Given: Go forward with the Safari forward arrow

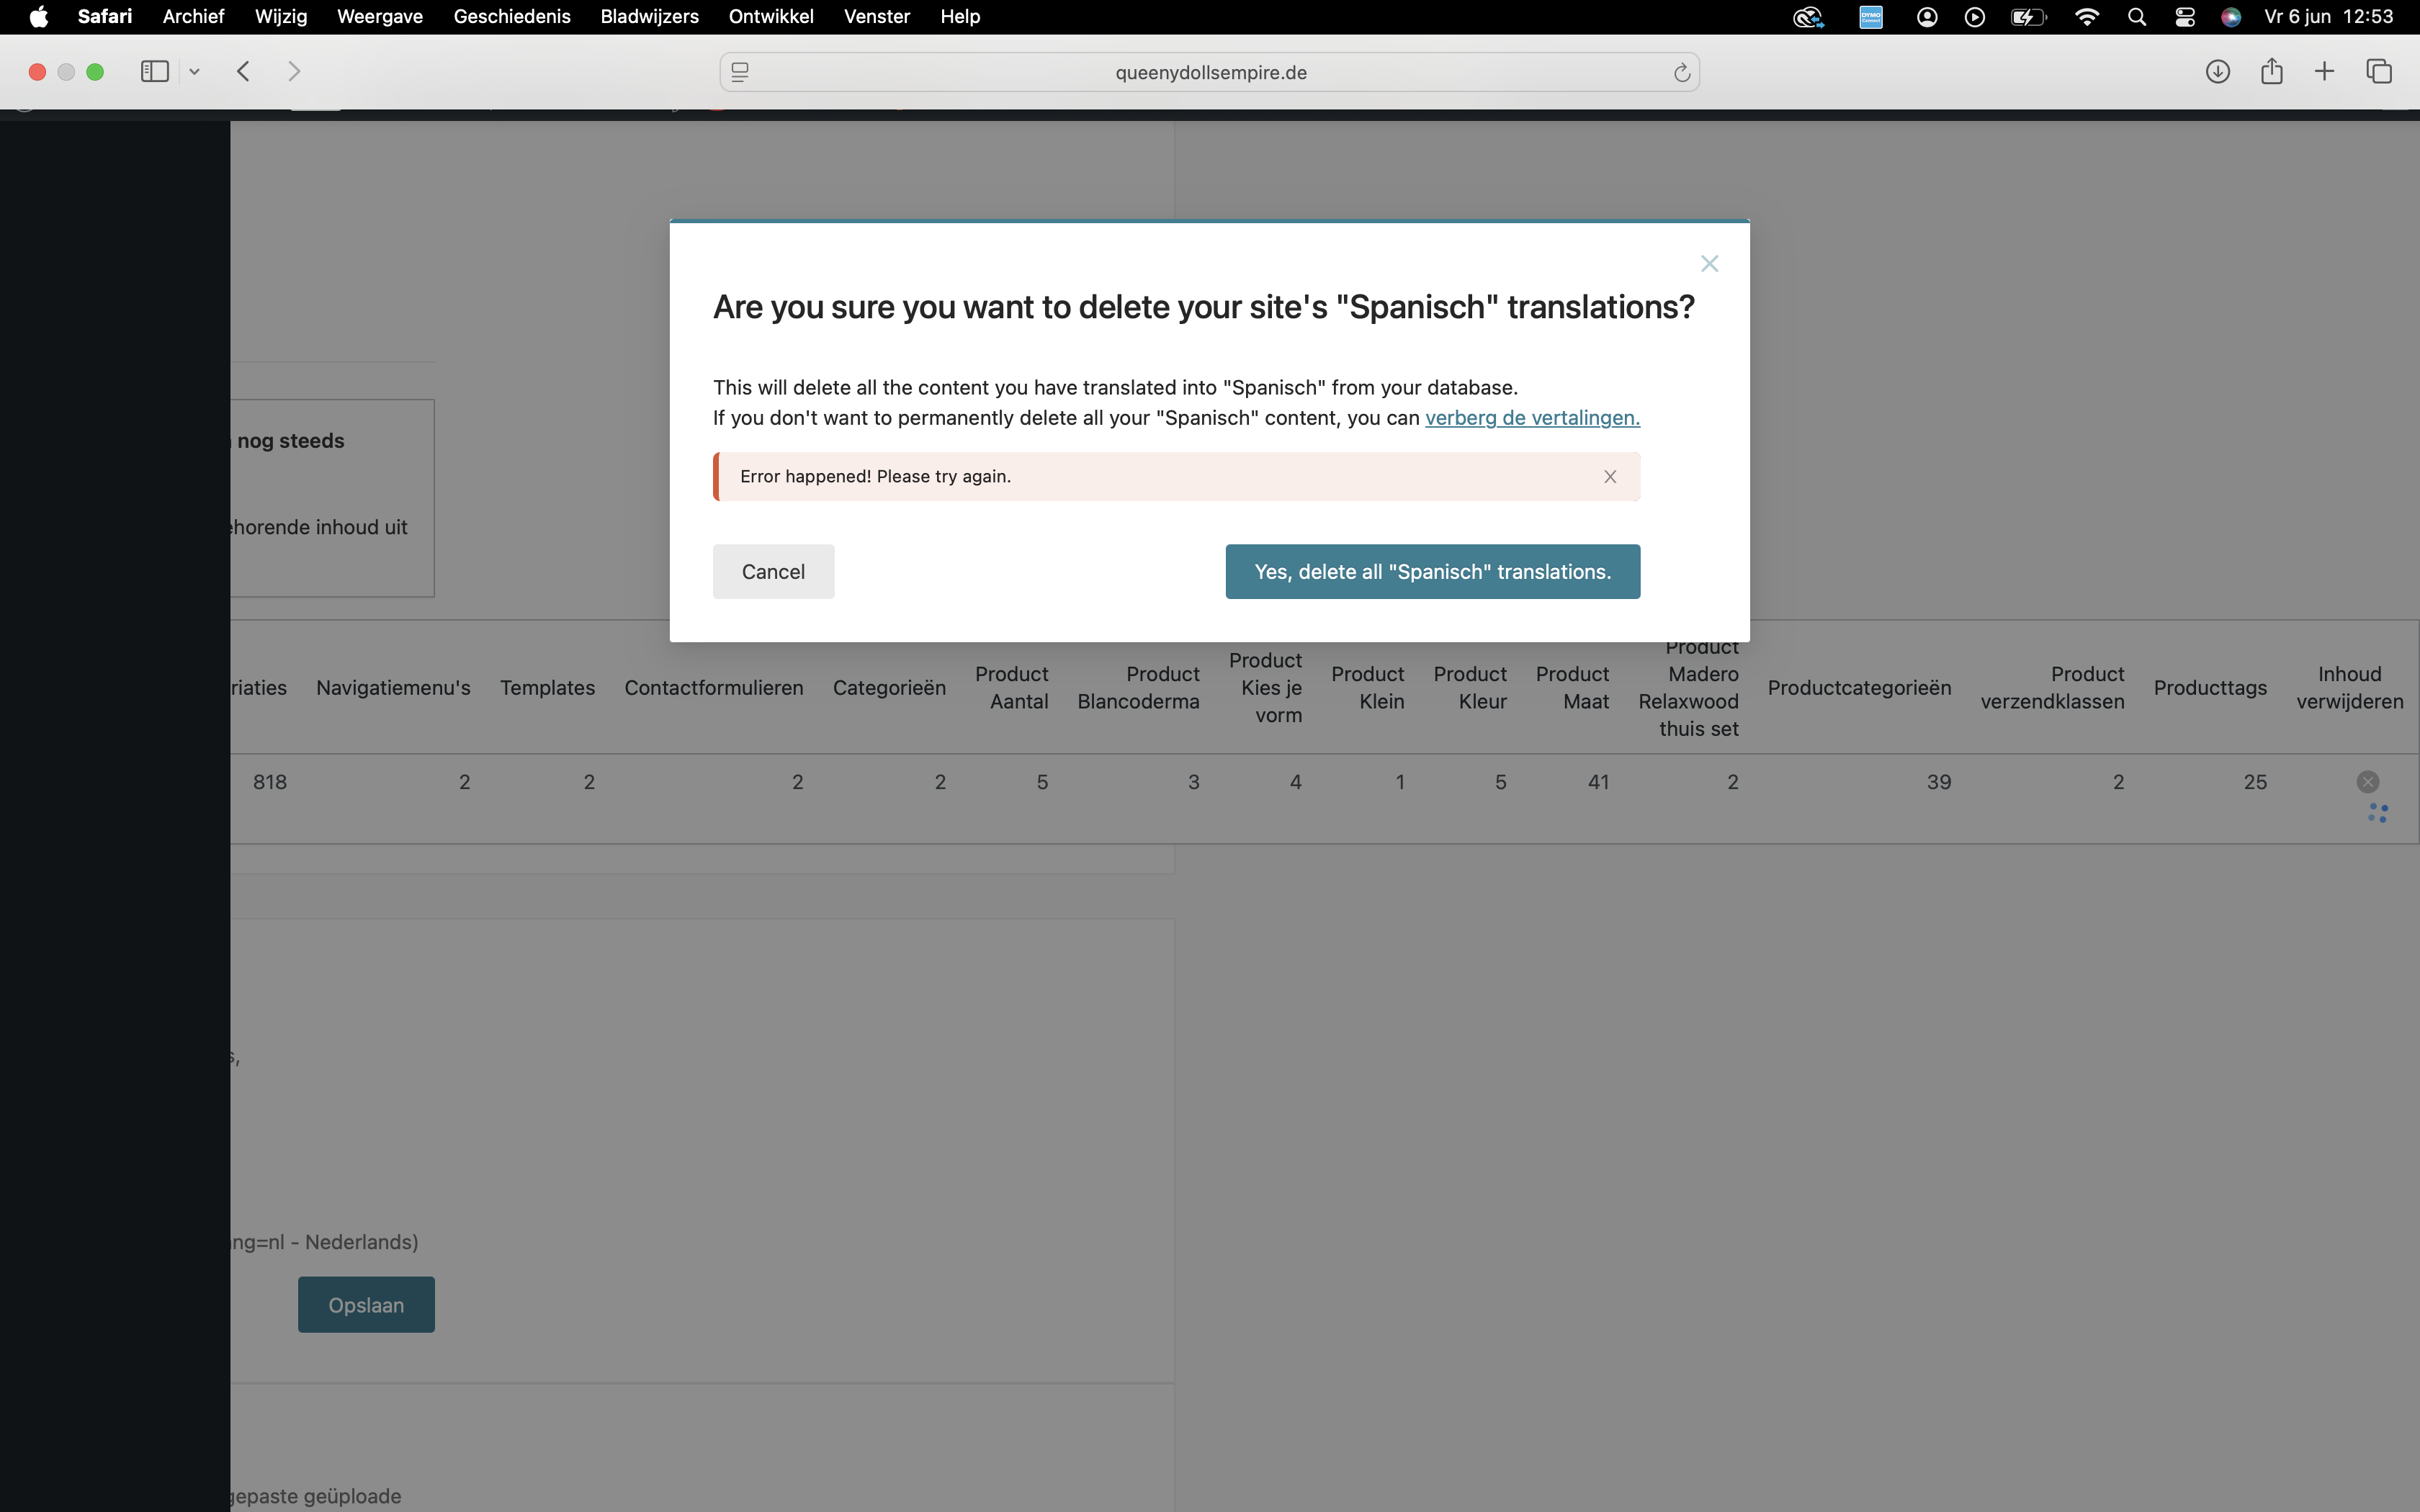Looking at the screenshot, I should tap(294, 71).
